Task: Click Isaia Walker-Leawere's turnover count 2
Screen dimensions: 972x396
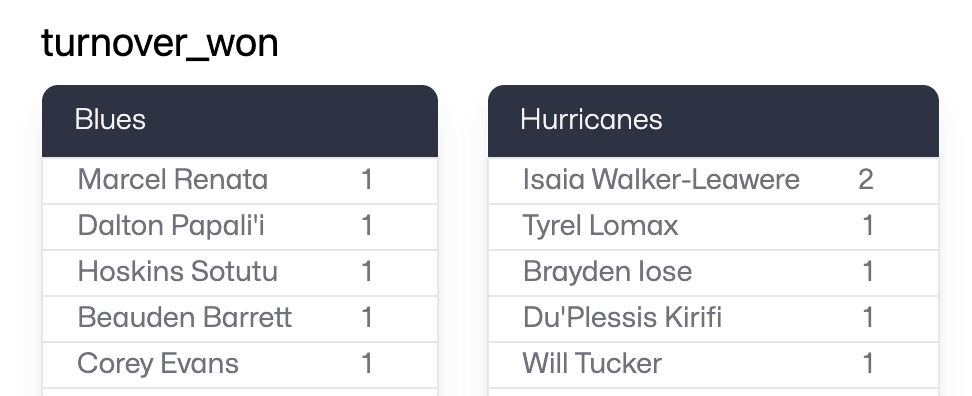Action: (x=866, y=180)
